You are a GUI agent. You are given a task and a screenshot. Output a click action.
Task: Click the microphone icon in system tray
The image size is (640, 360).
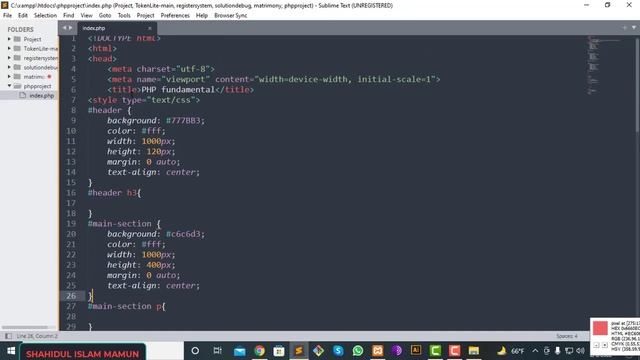coord(558,351)
